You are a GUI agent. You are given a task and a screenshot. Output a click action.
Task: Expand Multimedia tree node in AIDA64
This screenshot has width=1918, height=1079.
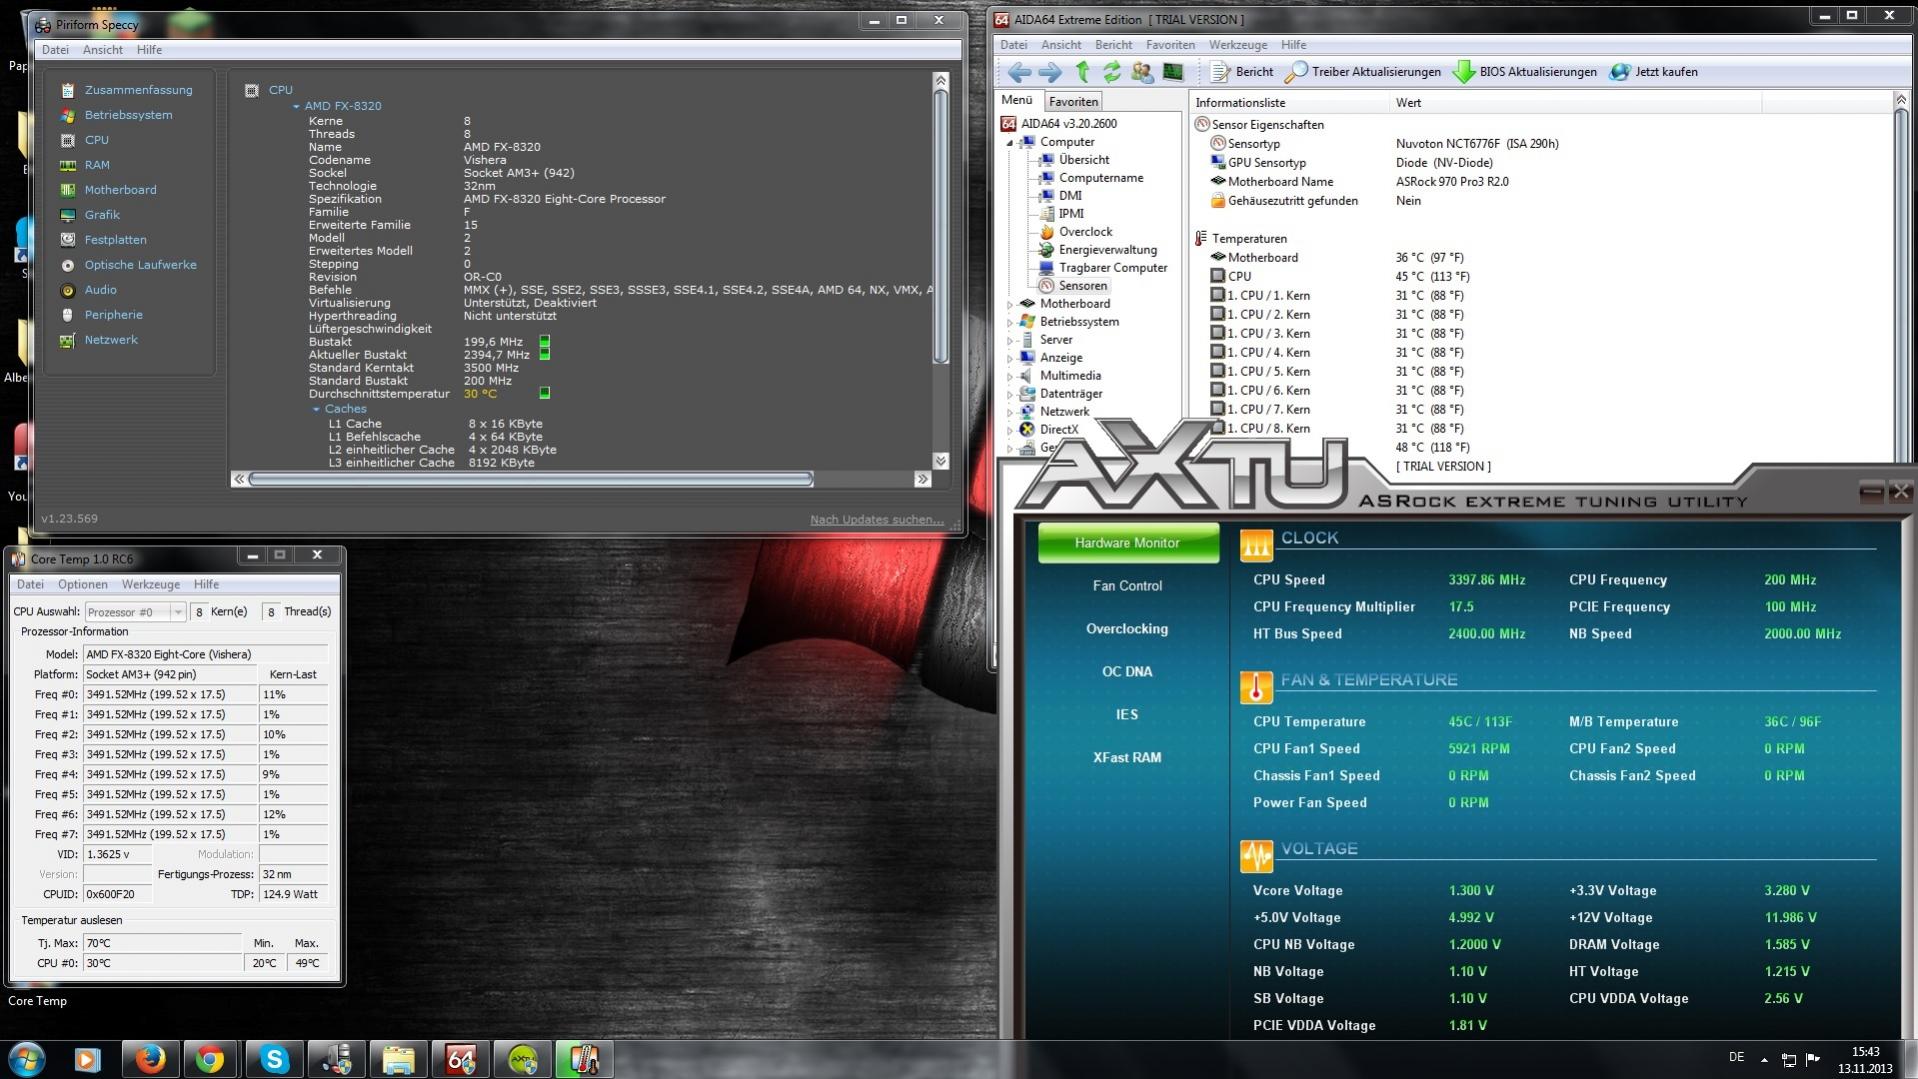(1010, 376)
